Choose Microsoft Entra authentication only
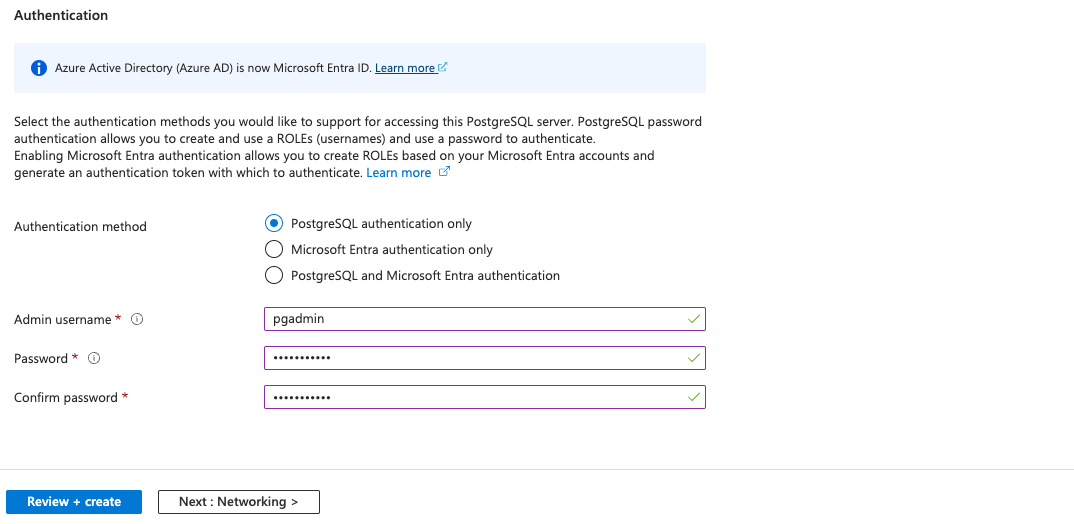 click(x=274, y=250)
